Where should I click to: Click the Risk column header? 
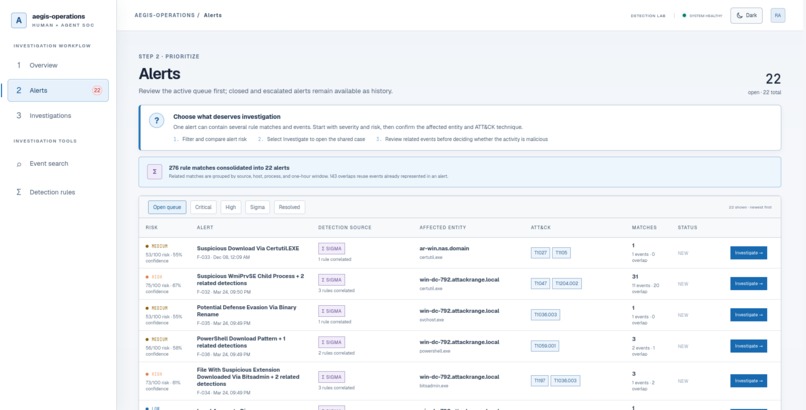pos(152,228)
